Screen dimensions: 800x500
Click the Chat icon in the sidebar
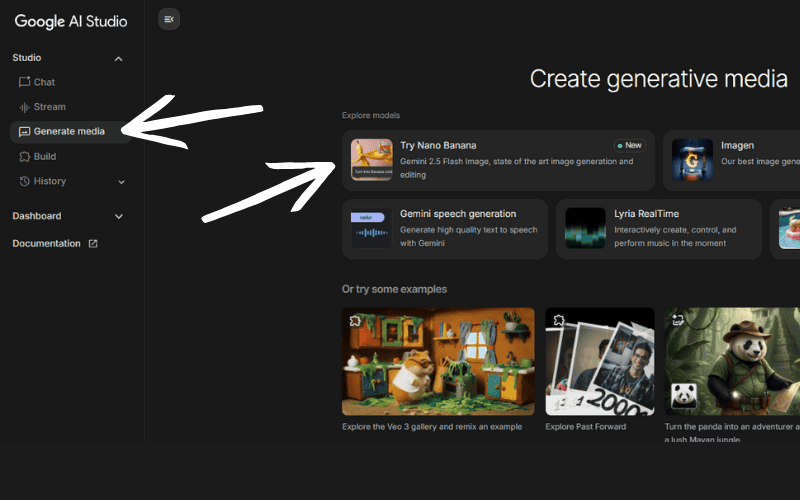pos(25,82)
